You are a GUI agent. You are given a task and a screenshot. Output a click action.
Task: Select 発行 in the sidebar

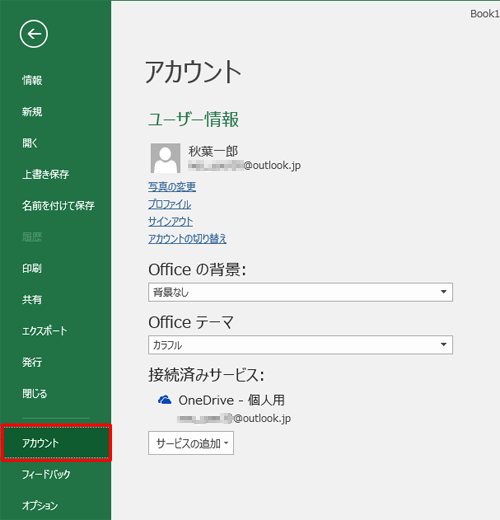32,362
